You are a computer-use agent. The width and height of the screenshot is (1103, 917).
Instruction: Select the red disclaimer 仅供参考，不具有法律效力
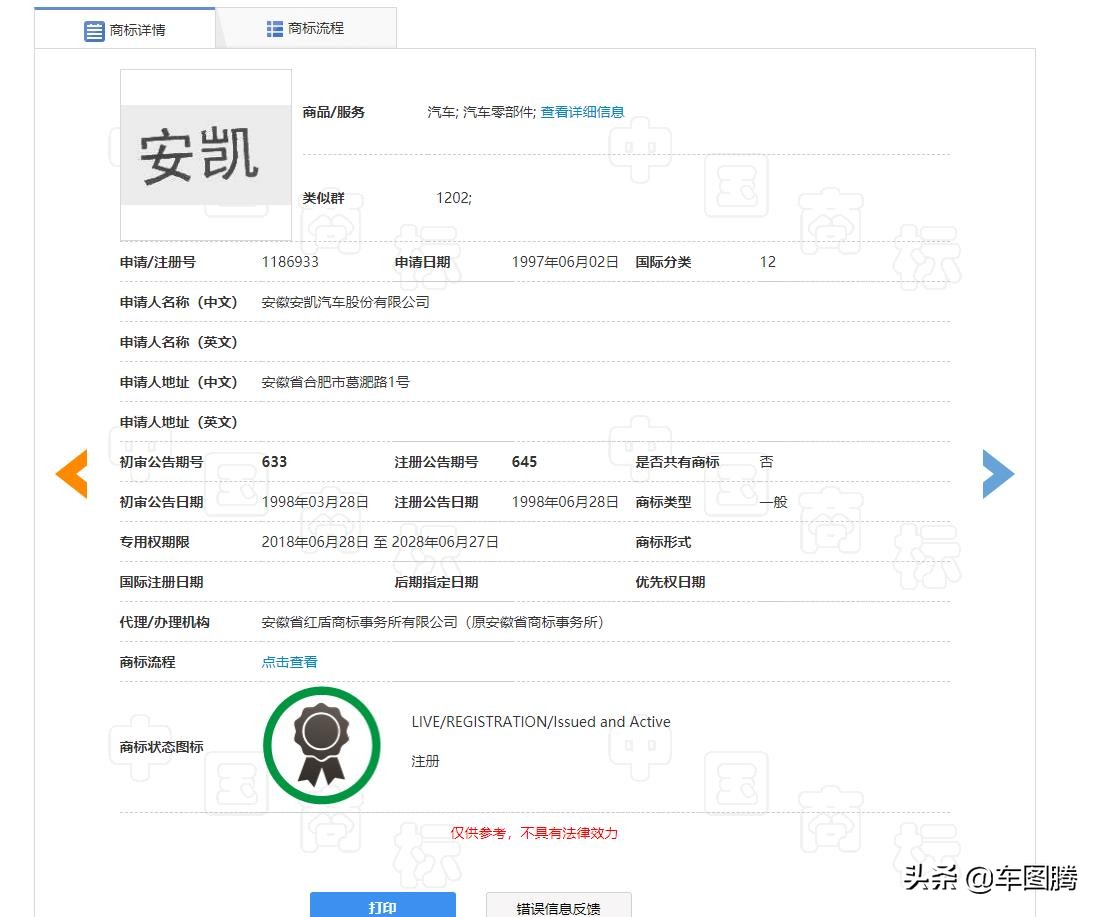[x=534, y=833]
